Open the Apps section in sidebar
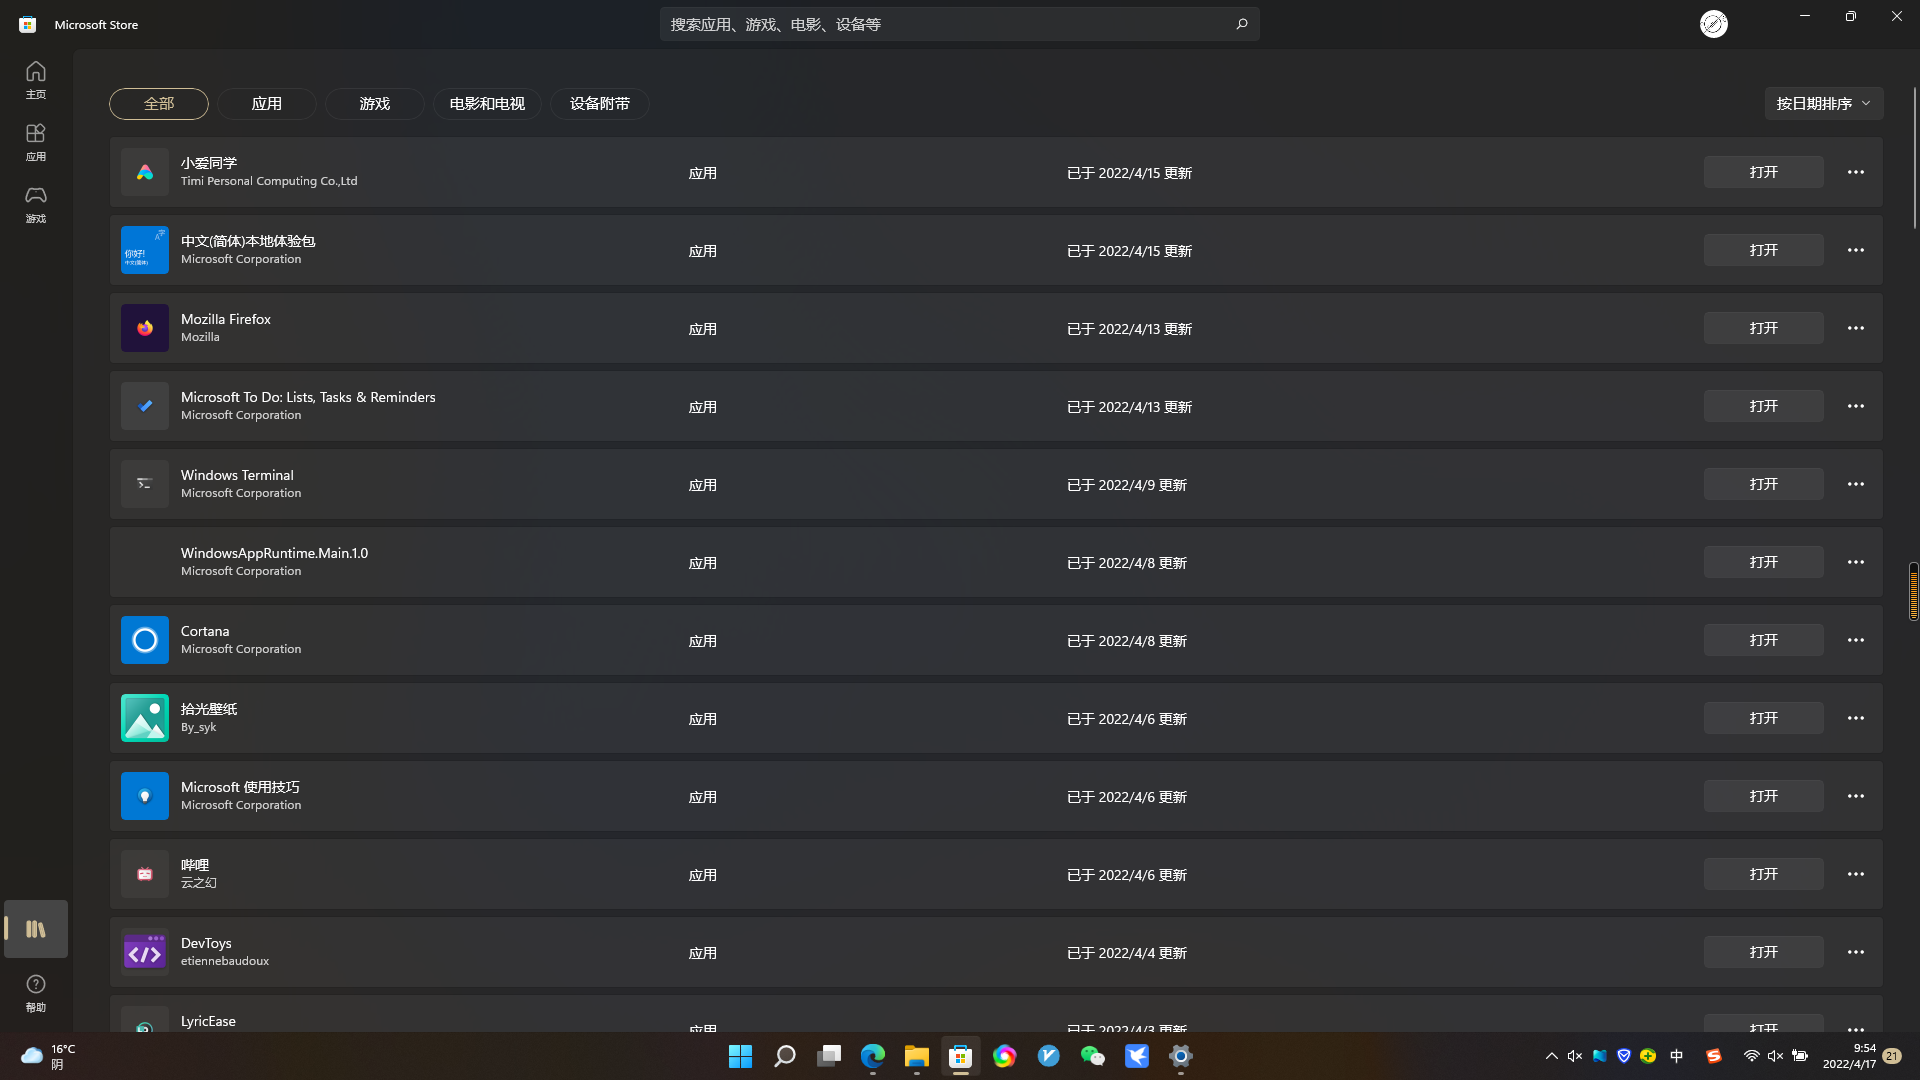1920x1080 pixels. point(36,141)
